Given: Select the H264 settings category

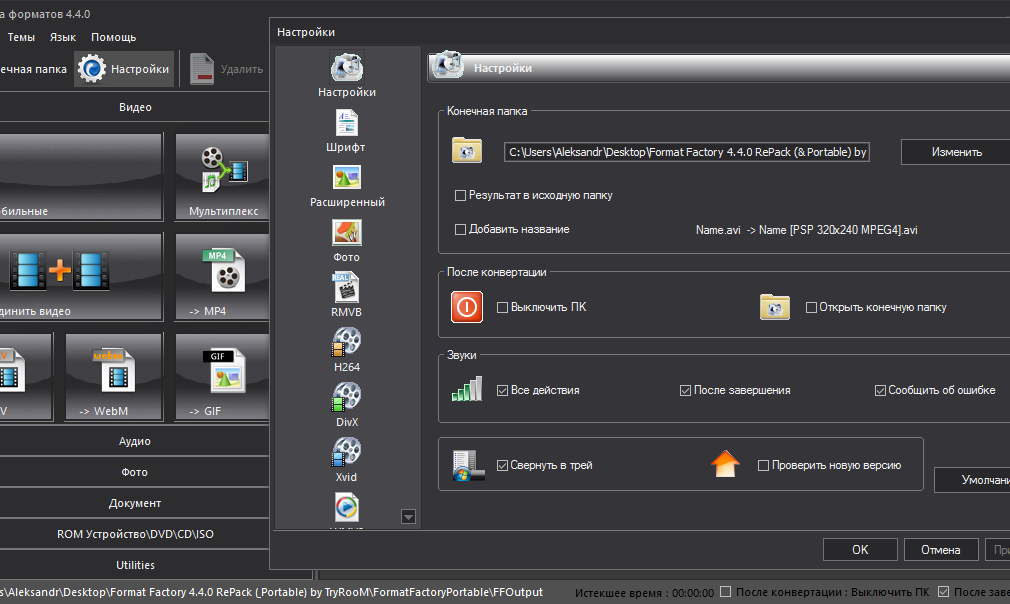Looking at the screenshot, I should [x=347, y=350].
